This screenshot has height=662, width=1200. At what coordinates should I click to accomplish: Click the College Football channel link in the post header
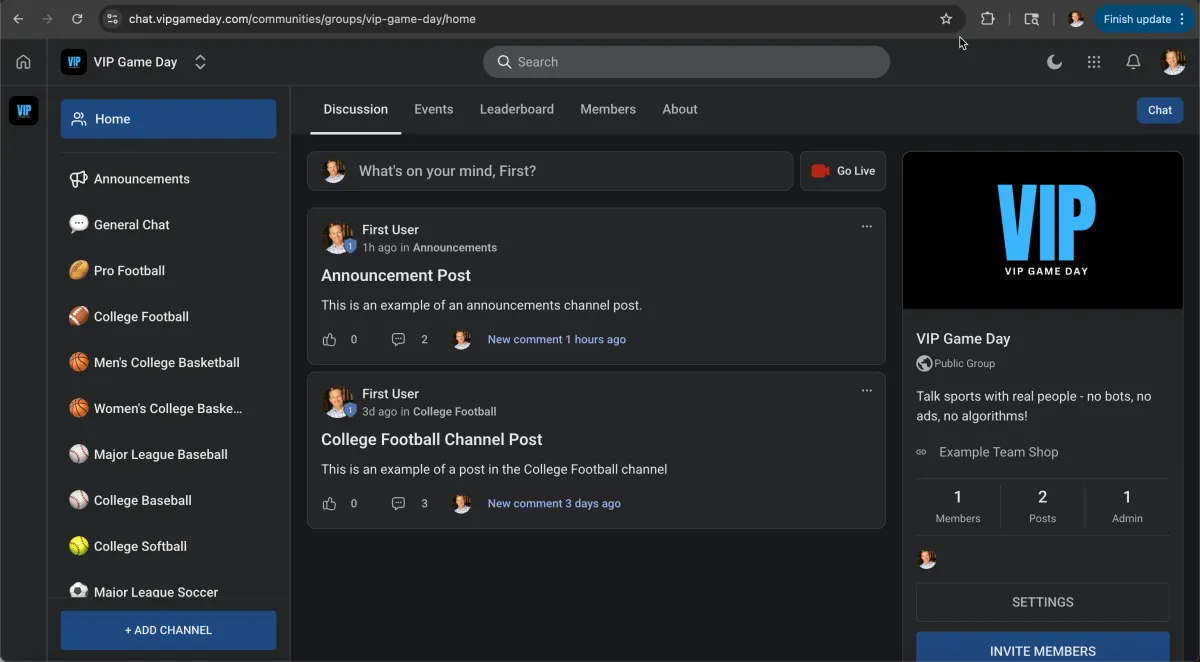coord(455,411)
